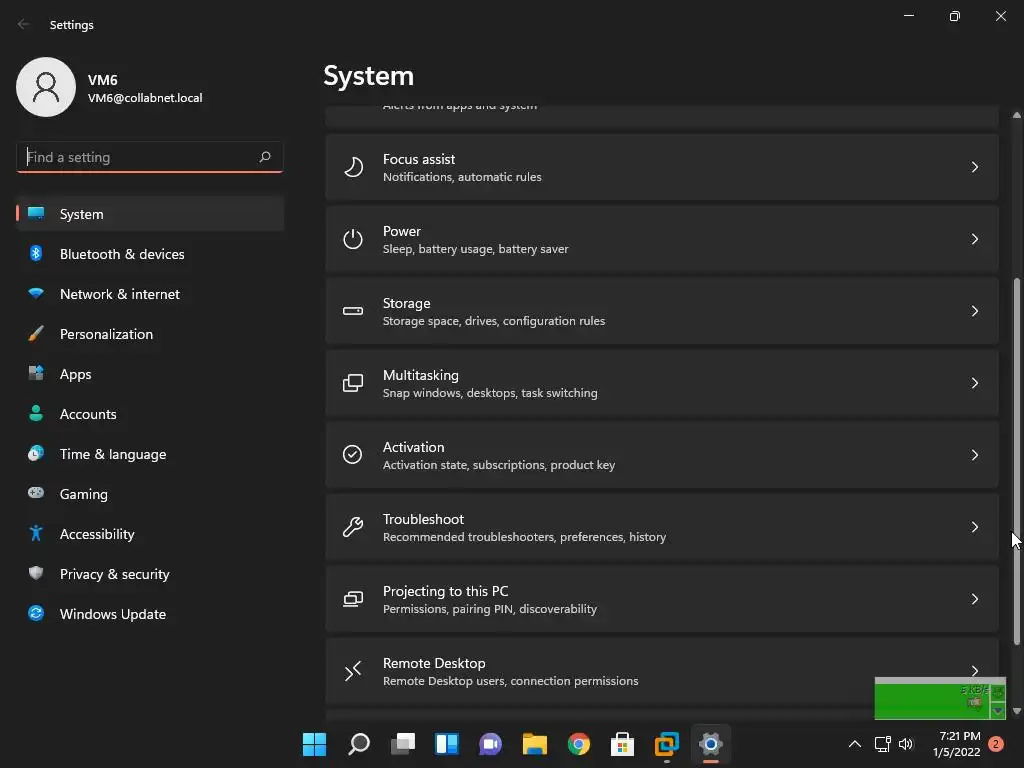1024x768 pixels.
Task: Expand the Storage row chevron
Action: (974, 311)
